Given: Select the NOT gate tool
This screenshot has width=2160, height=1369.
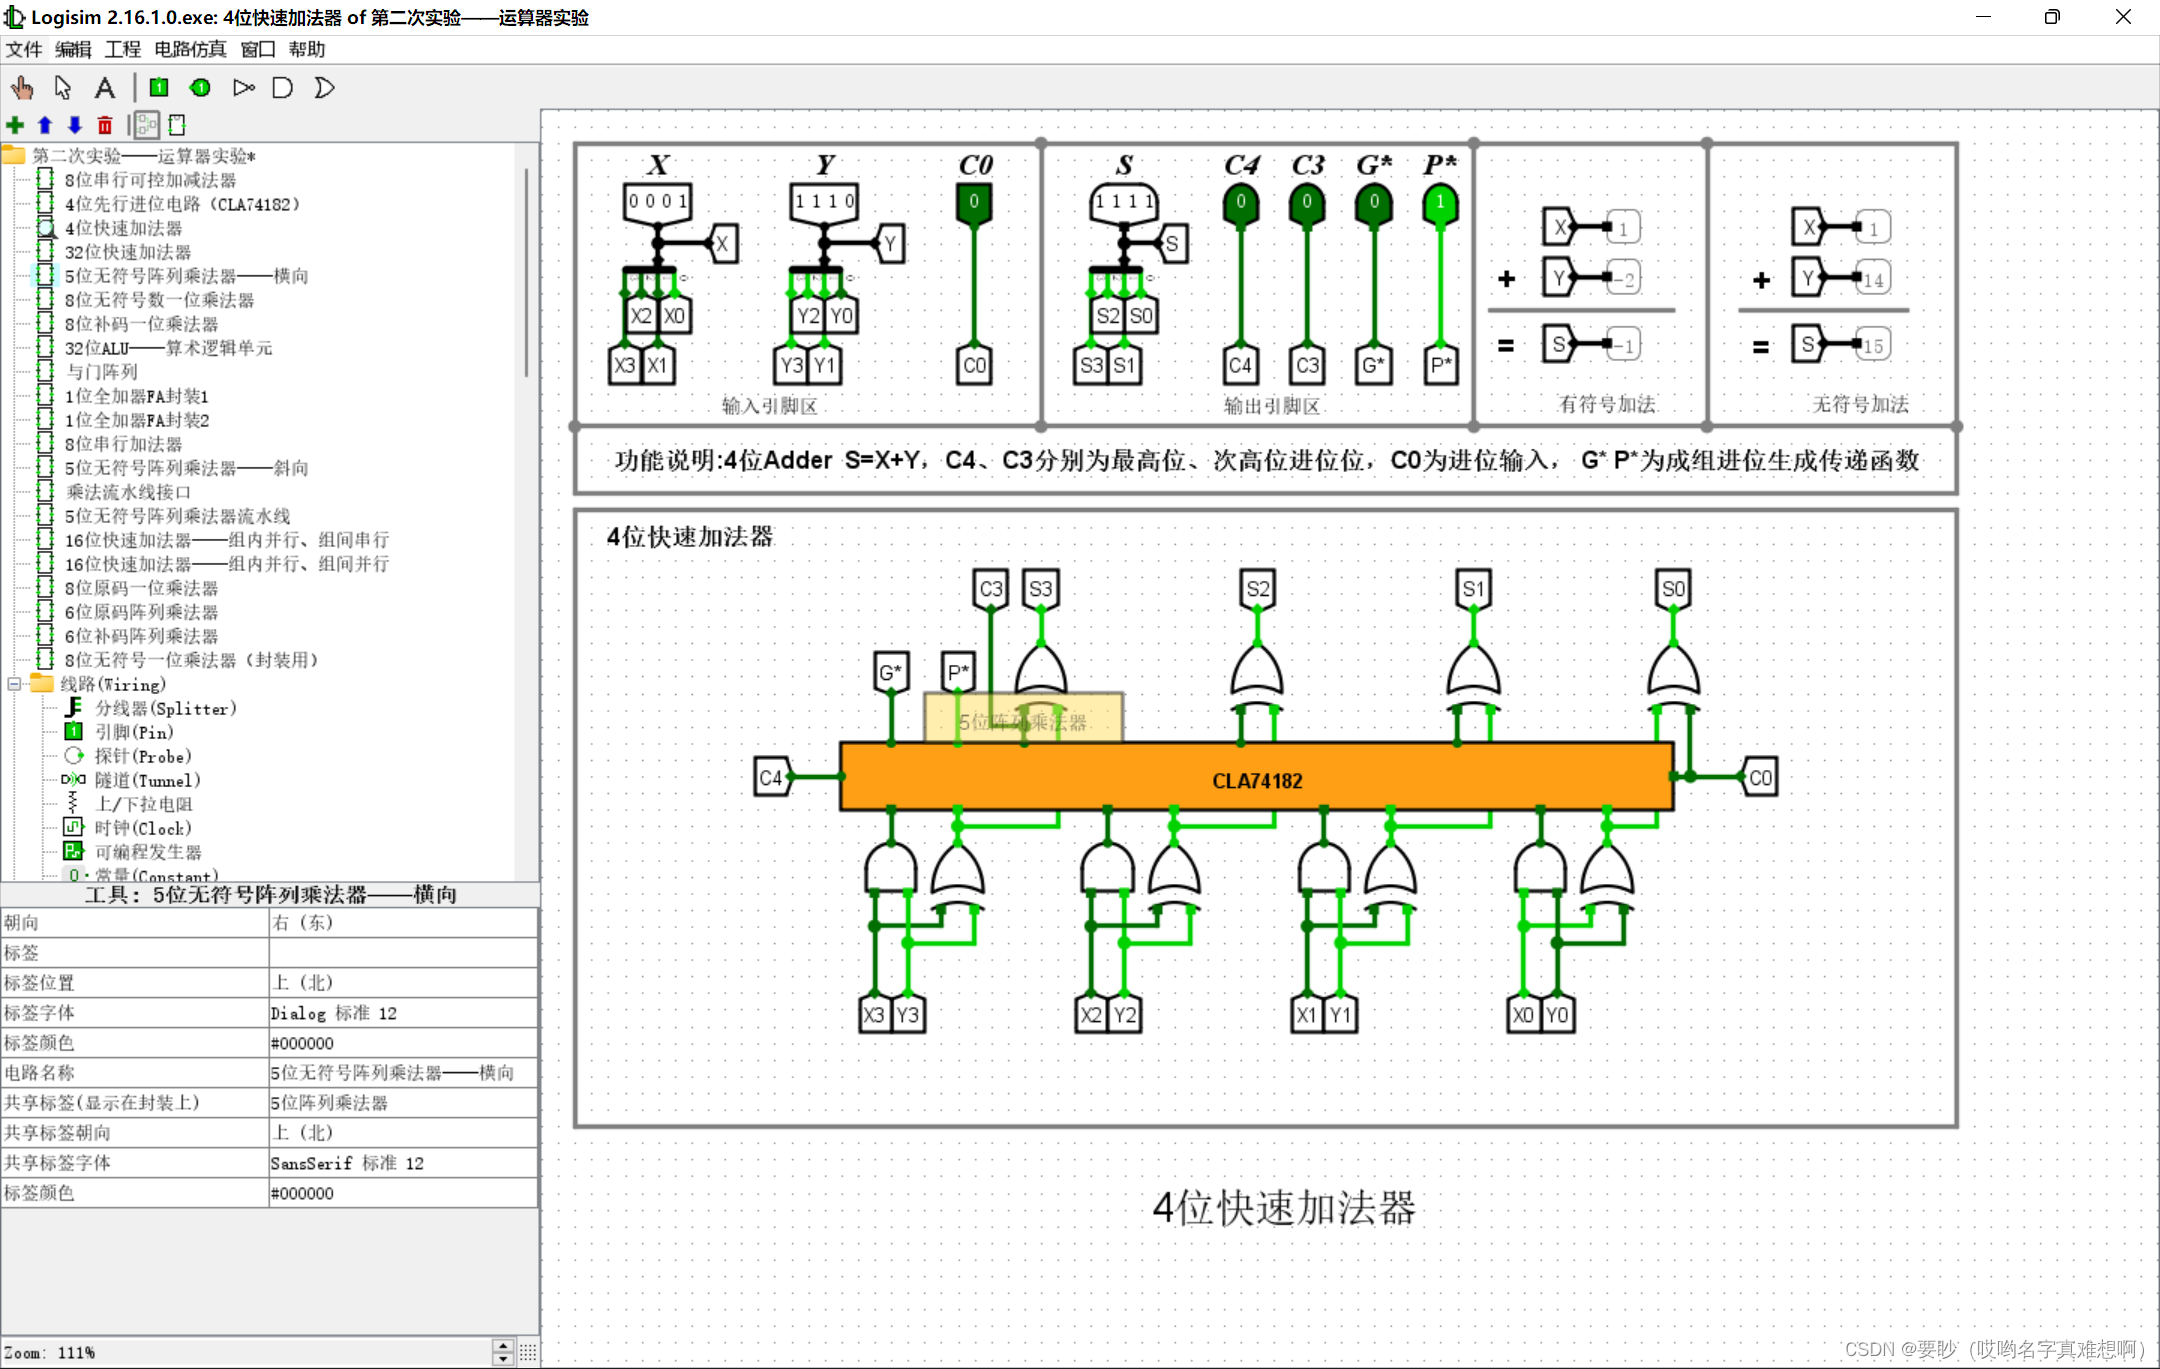Looking at the screenshot, I should coord(243,88).
